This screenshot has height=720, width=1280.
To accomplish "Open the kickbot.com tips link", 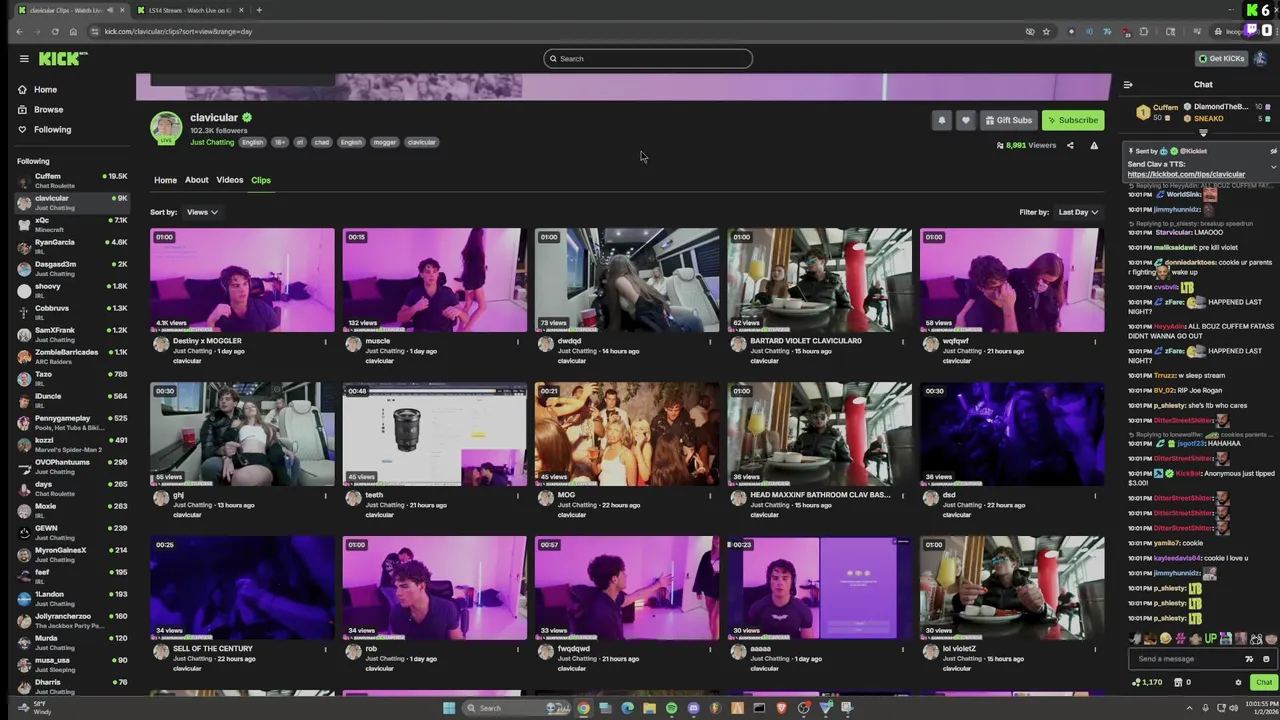I will (x=1186, y=175).
